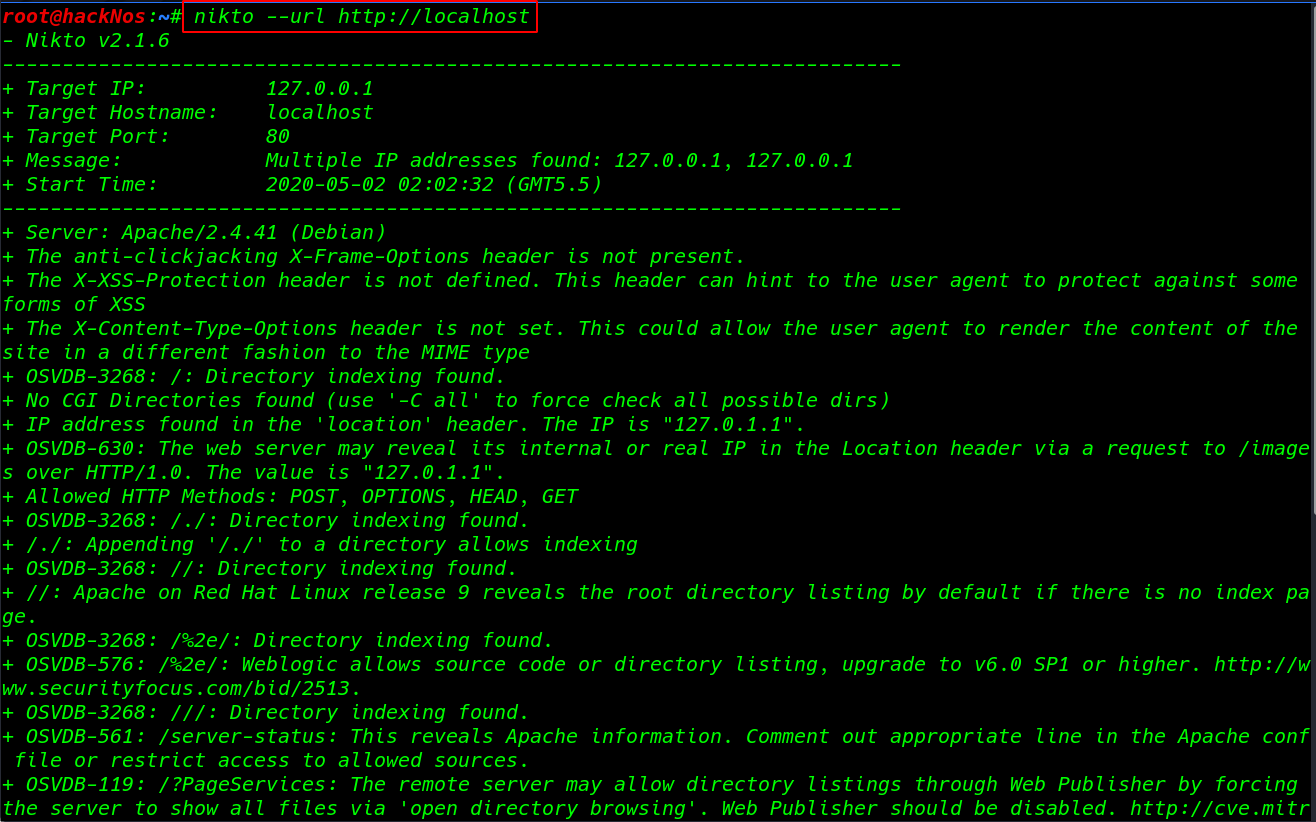
Task: Click the Target IP value 127.0.0.1
Action: tap(320, 88)
